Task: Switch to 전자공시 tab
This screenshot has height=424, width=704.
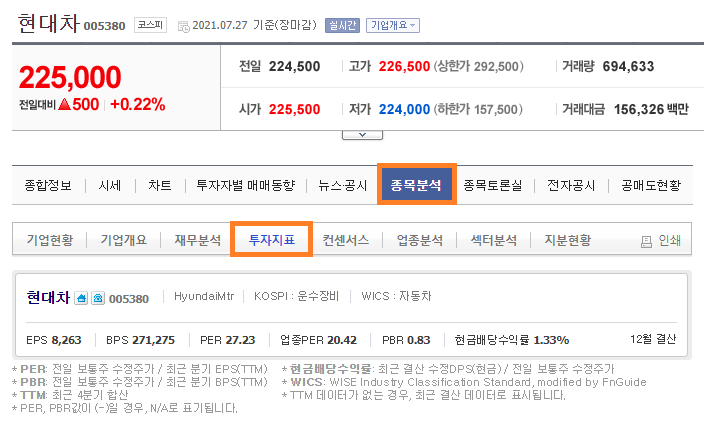Action: tap(571, 185)
